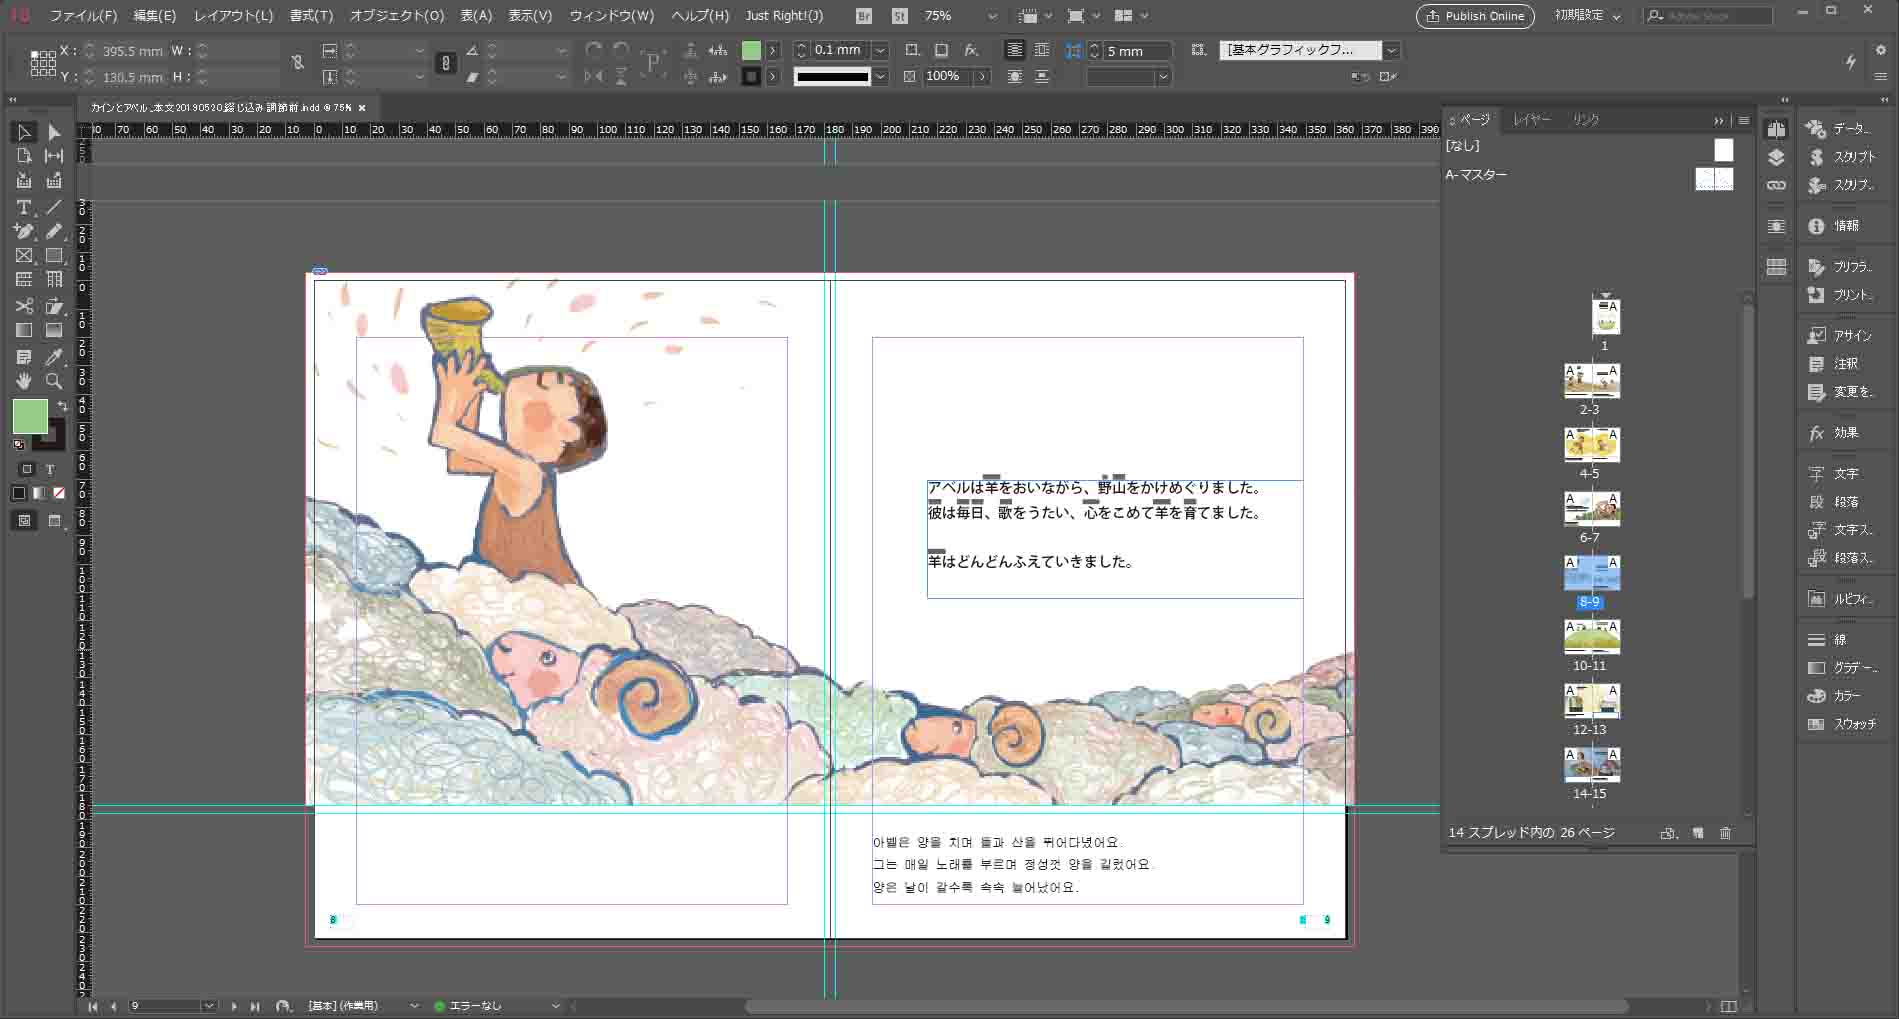The width and height of the screenshot is (1899, 1019).
Task: Open Links panel icon in dock
Action: [x=1776, y=186]
